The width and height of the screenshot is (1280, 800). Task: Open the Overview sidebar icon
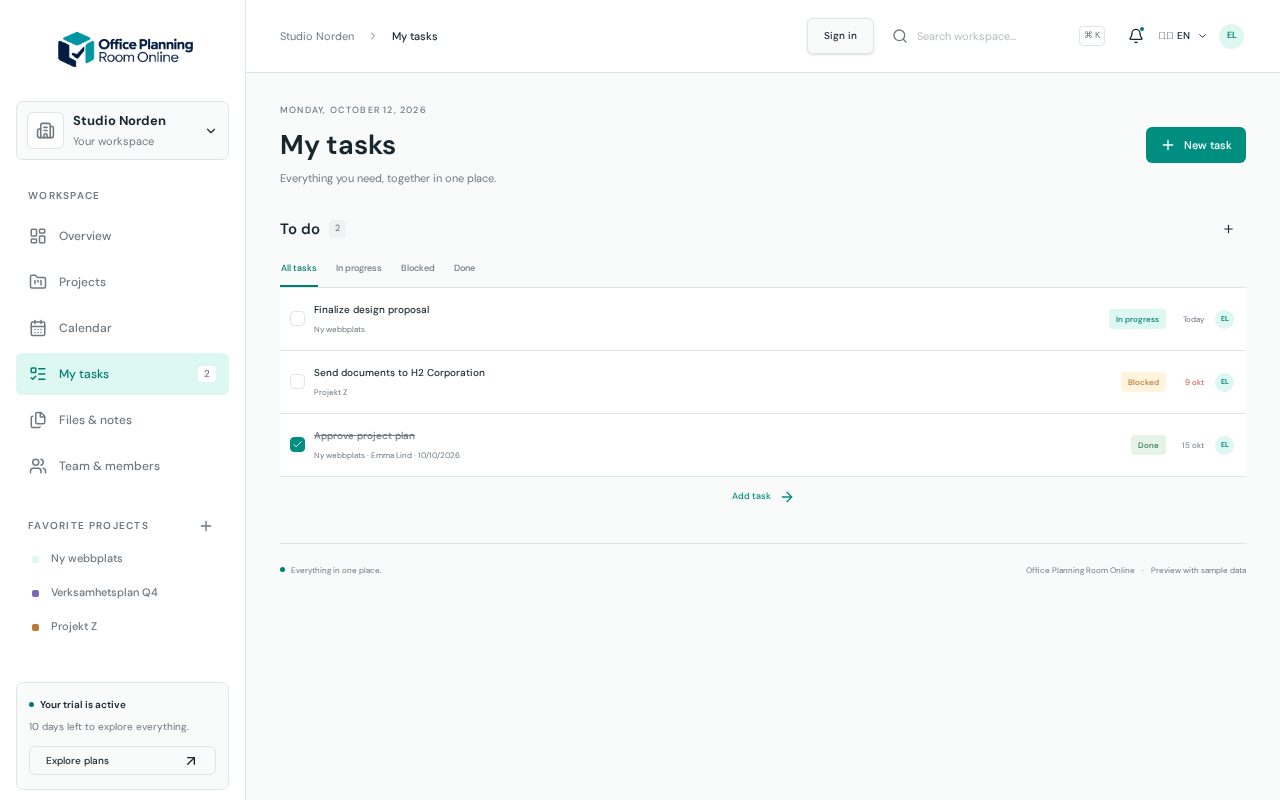[x=38, y=236]
